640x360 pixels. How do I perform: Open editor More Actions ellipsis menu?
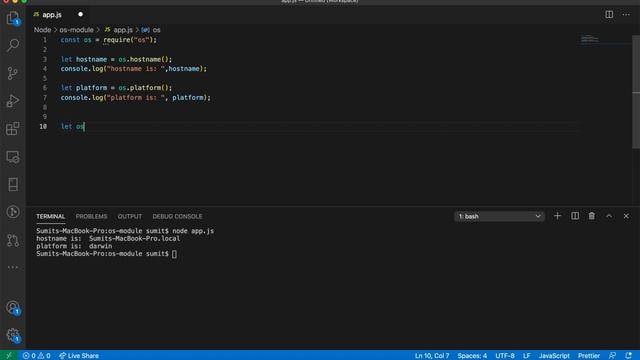point(626,14)
